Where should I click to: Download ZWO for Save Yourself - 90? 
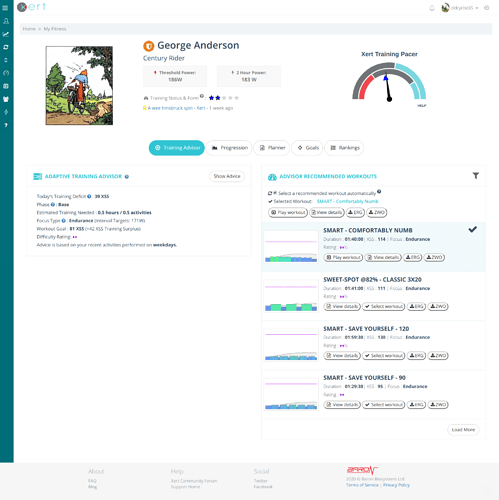click(x=438, y=405)
